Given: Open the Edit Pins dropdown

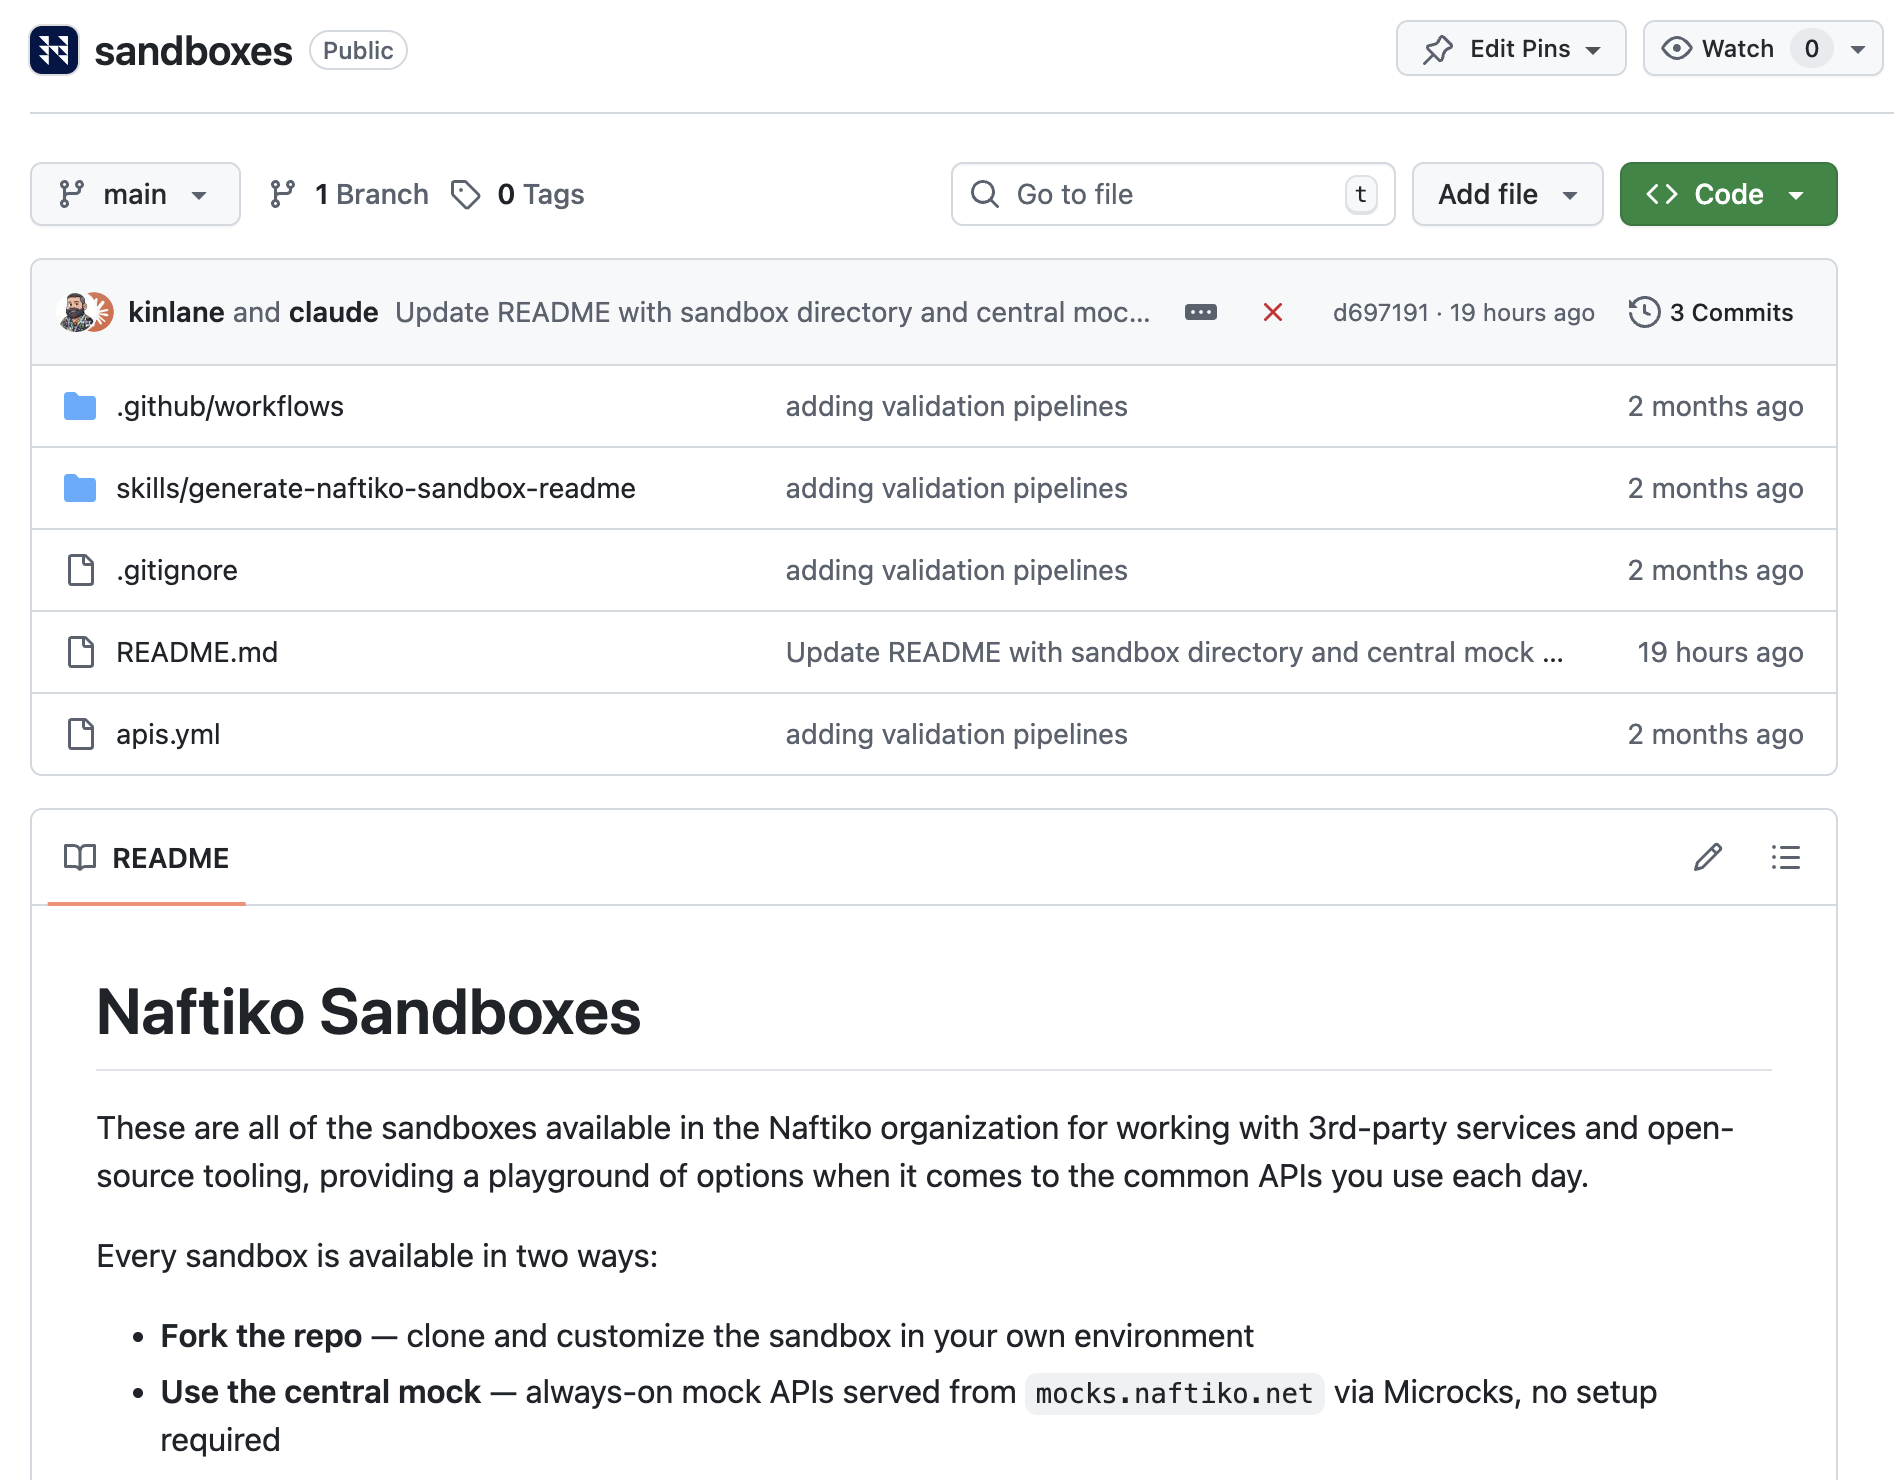Looking at the screenshot, I should tap(1510, 49).
